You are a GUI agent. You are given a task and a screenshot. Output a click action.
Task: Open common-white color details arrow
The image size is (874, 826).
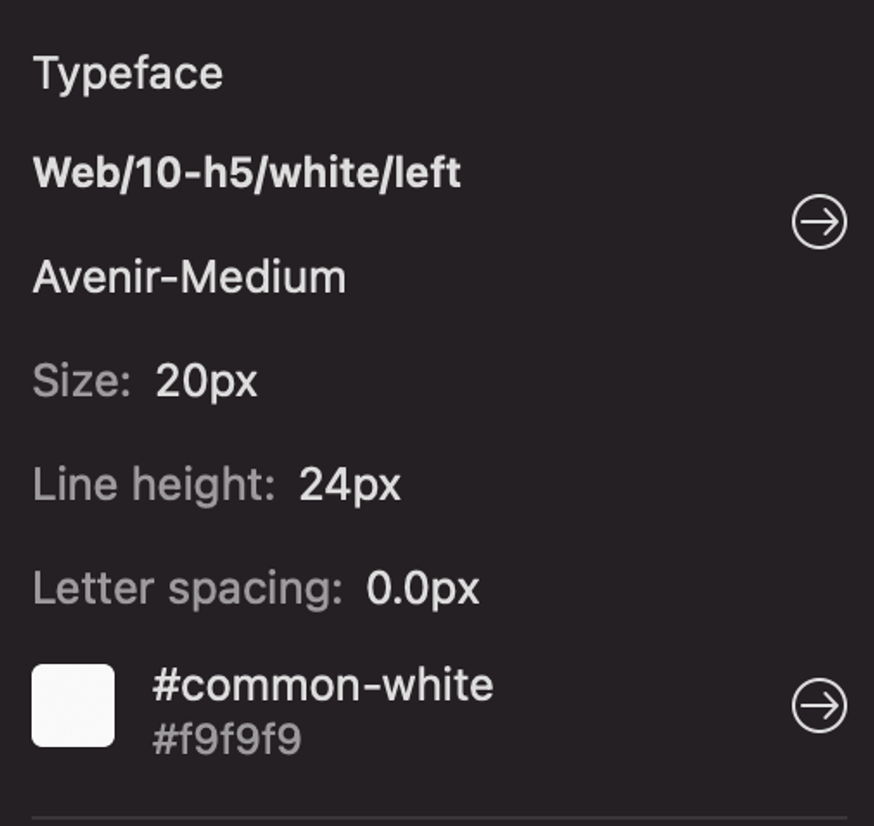(x=819, y=706)
